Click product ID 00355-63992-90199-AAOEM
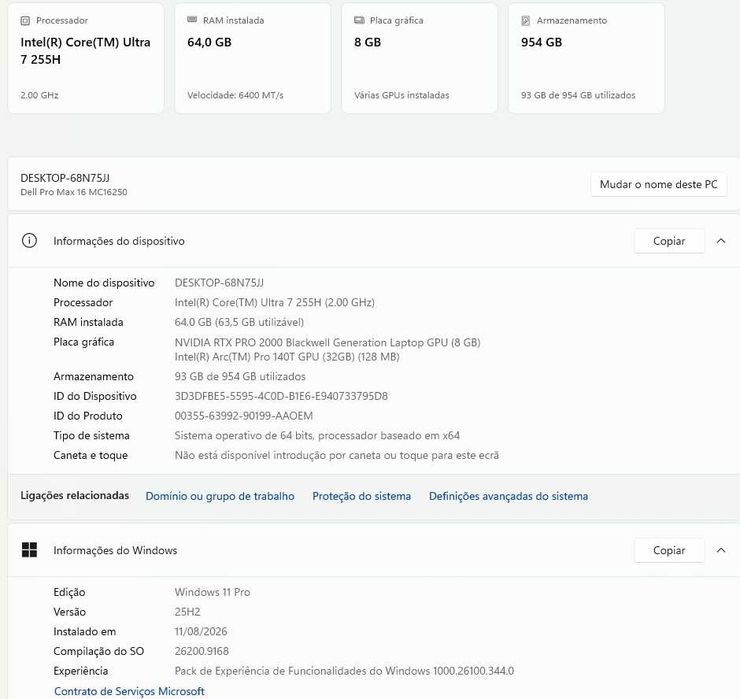Screen dimensions: 740x699 click(x=244, y=416)
